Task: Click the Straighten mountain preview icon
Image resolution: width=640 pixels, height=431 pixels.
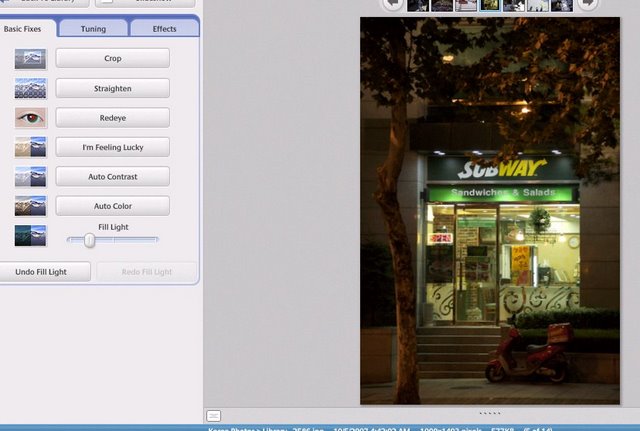Action: point(31,88)
